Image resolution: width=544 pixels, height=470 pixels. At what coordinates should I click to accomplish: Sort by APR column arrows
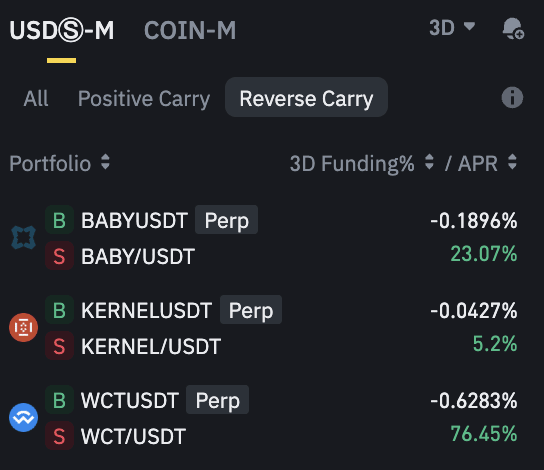[x=512, y=162]
